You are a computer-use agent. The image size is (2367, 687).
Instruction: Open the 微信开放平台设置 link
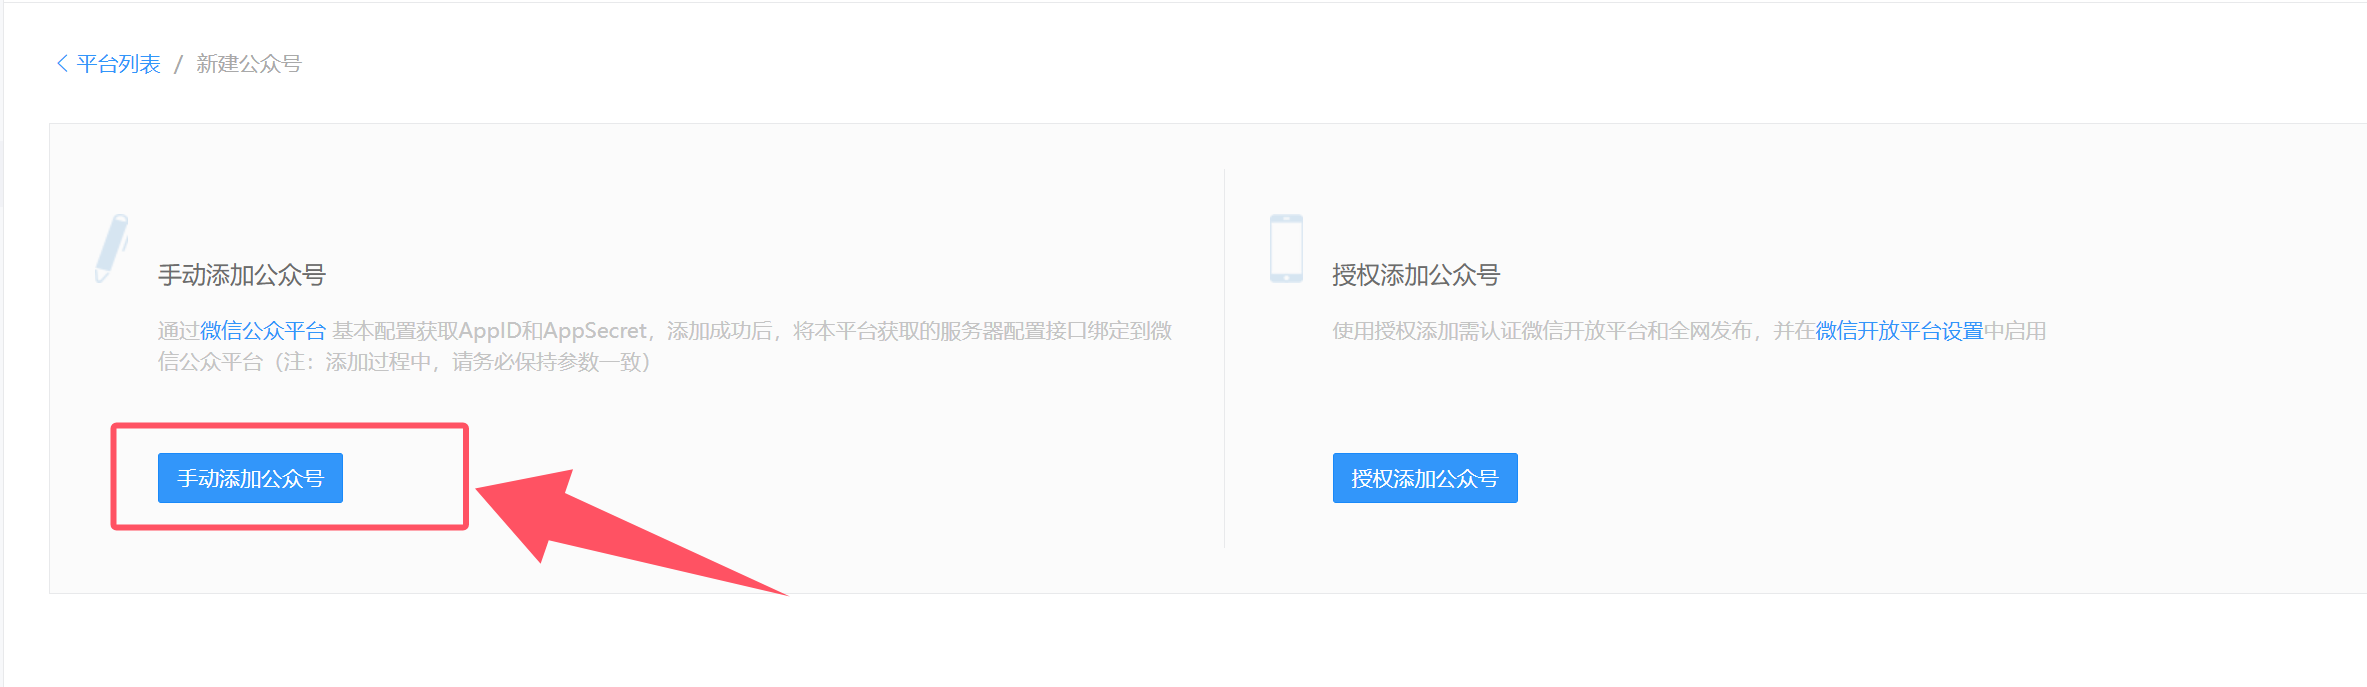(1899, 331)
